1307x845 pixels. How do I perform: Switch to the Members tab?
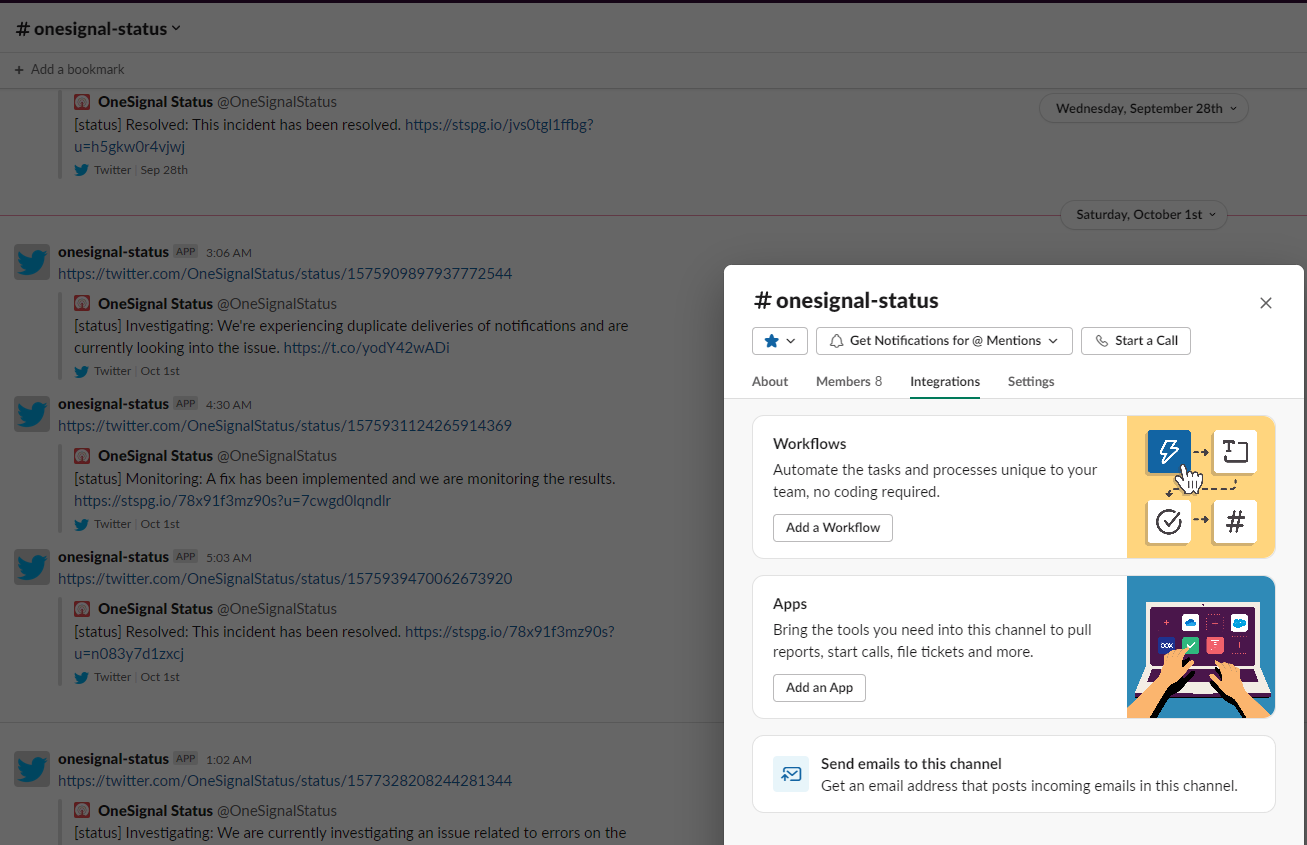click(849, 381)
